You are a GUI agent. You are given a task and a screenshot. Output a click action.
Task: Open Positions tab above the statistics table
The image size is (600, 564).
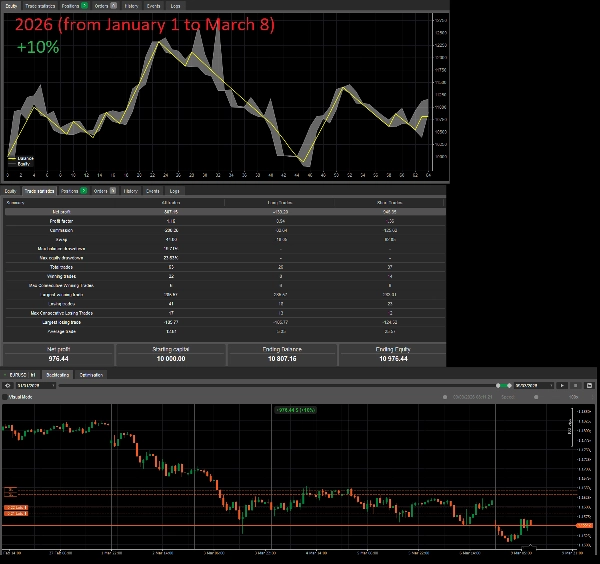pyautogui.click(x=73, y=191)
